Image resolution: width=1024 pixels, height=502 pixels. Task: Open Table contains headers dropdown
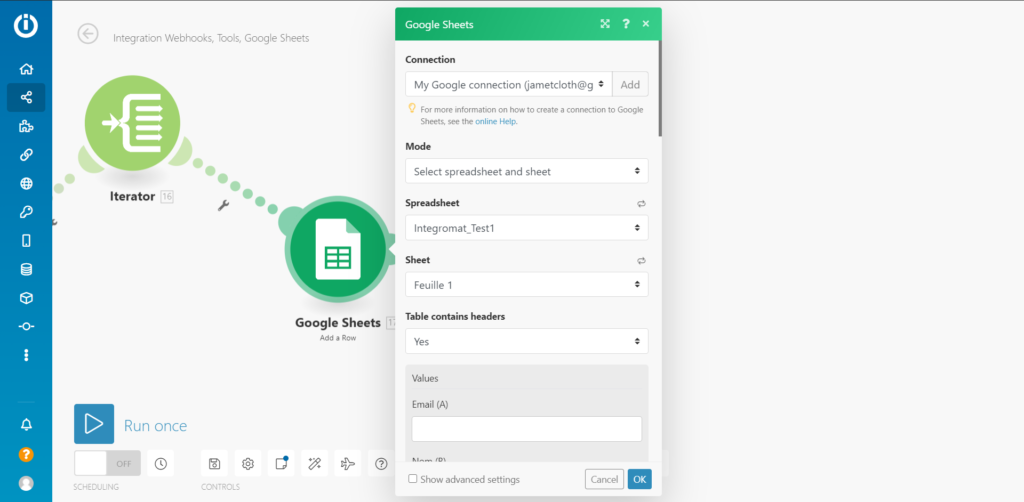pos(527,341)
